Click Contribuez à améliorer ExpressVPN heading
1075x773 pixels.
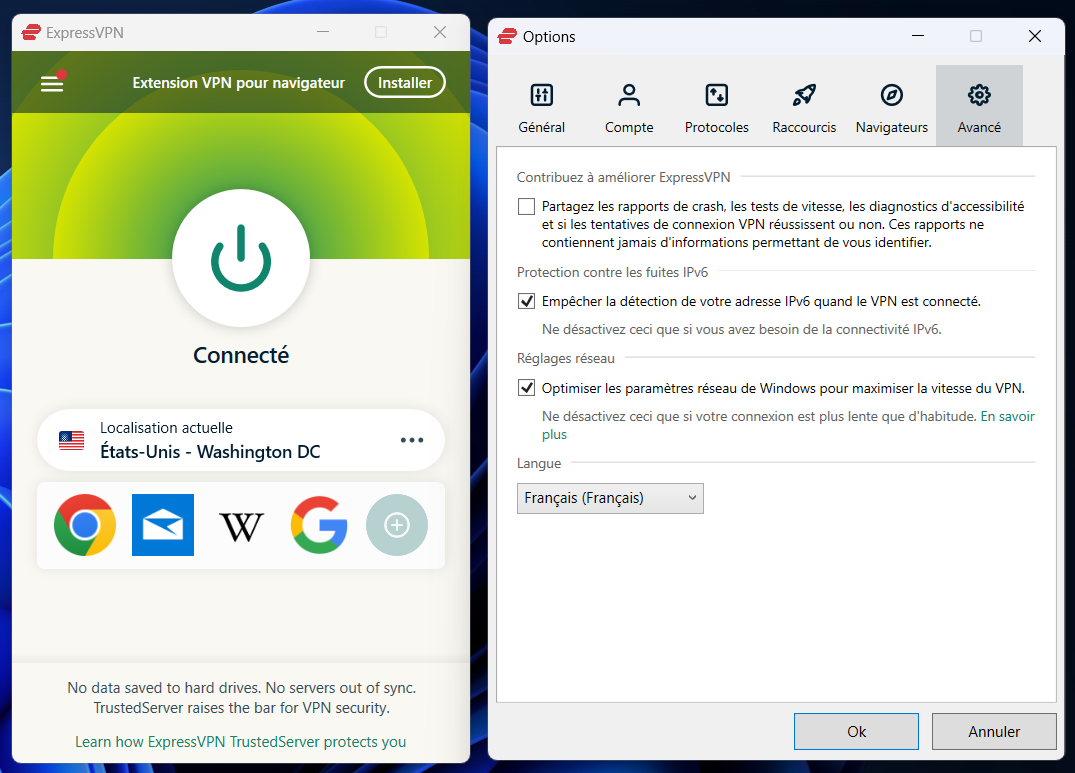pos(623,177)
